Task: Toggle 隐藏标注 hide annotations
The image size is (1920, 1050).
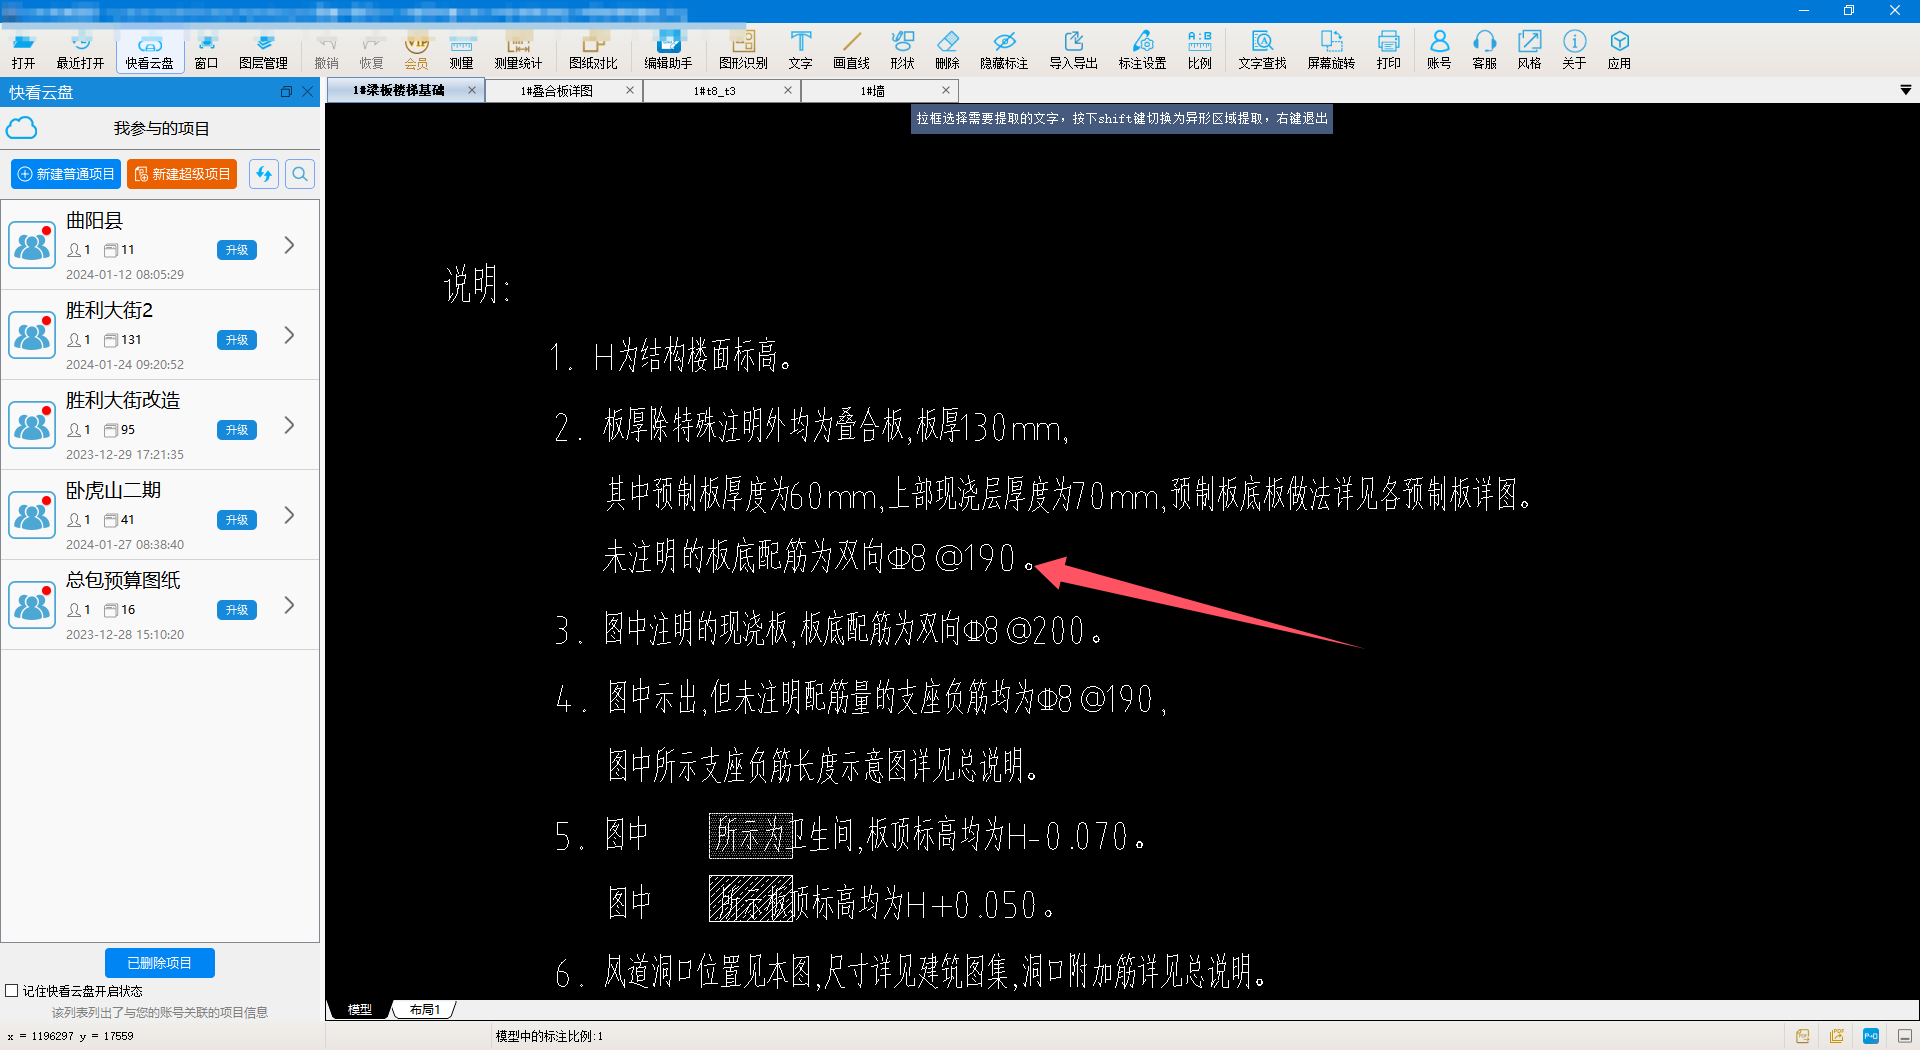Action: [1004, 50]
